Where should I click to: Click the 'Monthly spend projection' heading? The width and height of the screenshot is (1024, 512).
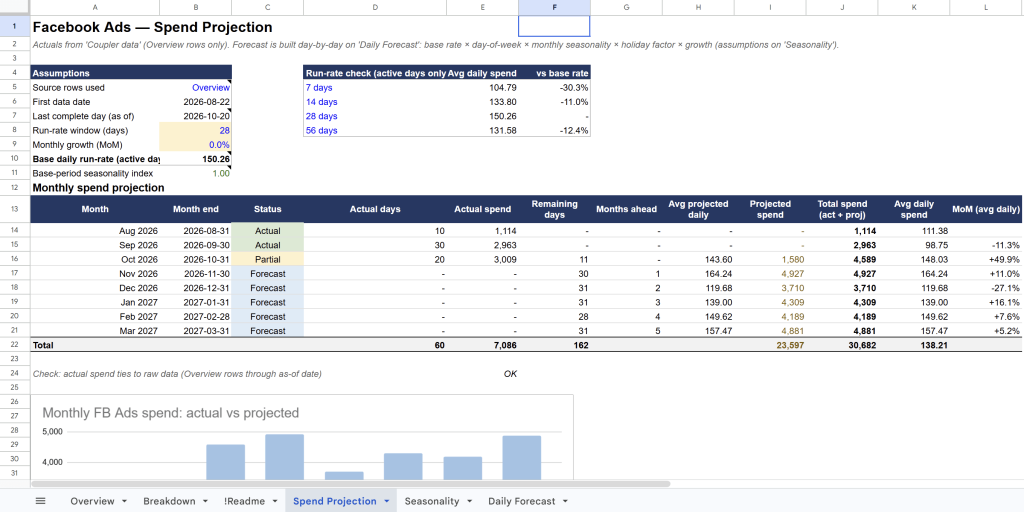(x=98, y=188)
